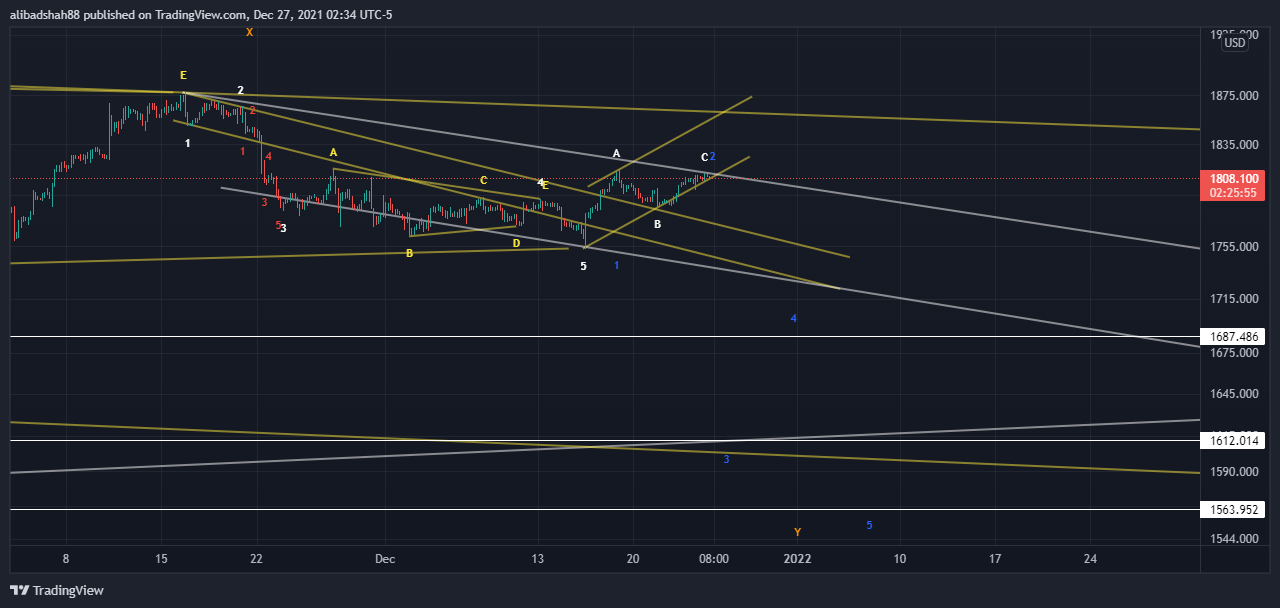Click the 17 date label on time axis
1280x608 pixels.
point(995,558)
